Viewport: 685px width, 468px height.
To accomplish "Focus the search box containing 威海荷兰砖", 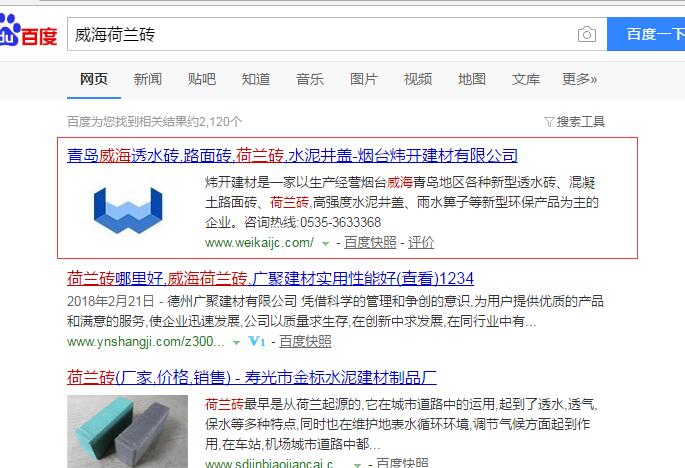I will 320,35.
